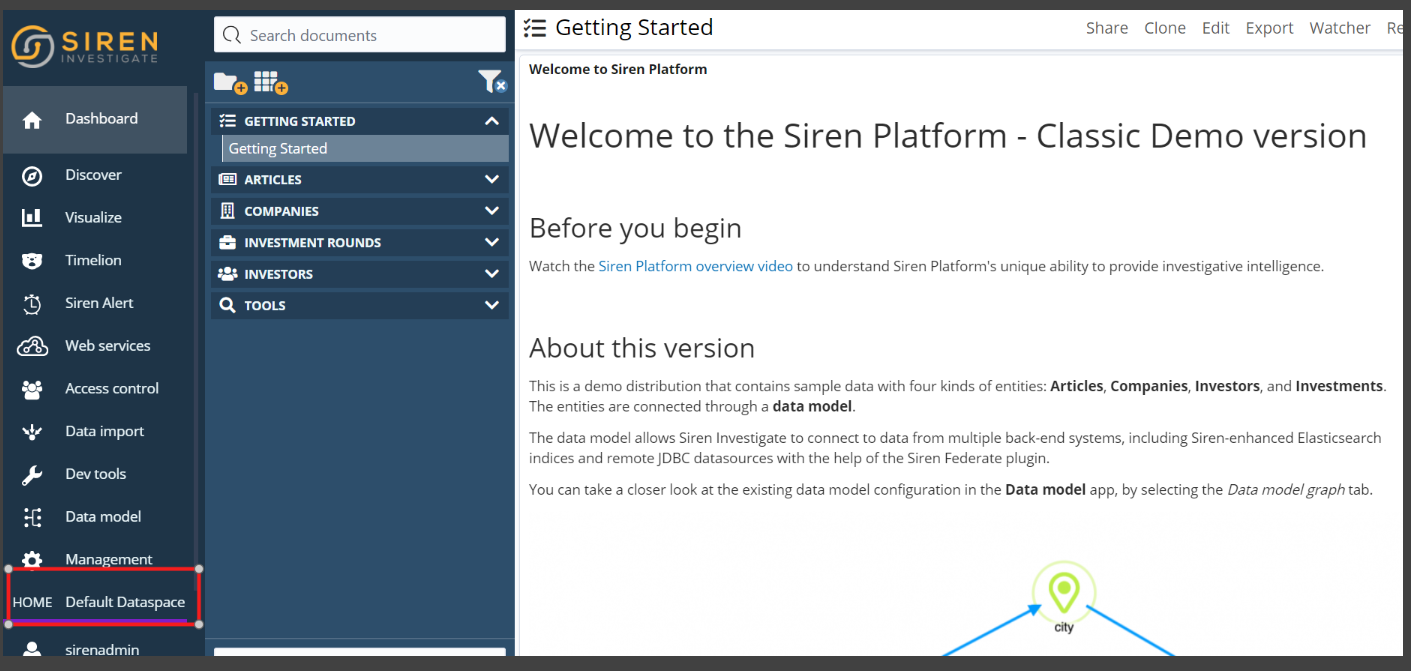Click the Tools group magnifier icon
The image size is (1411, 671).
tap(227, 306)
